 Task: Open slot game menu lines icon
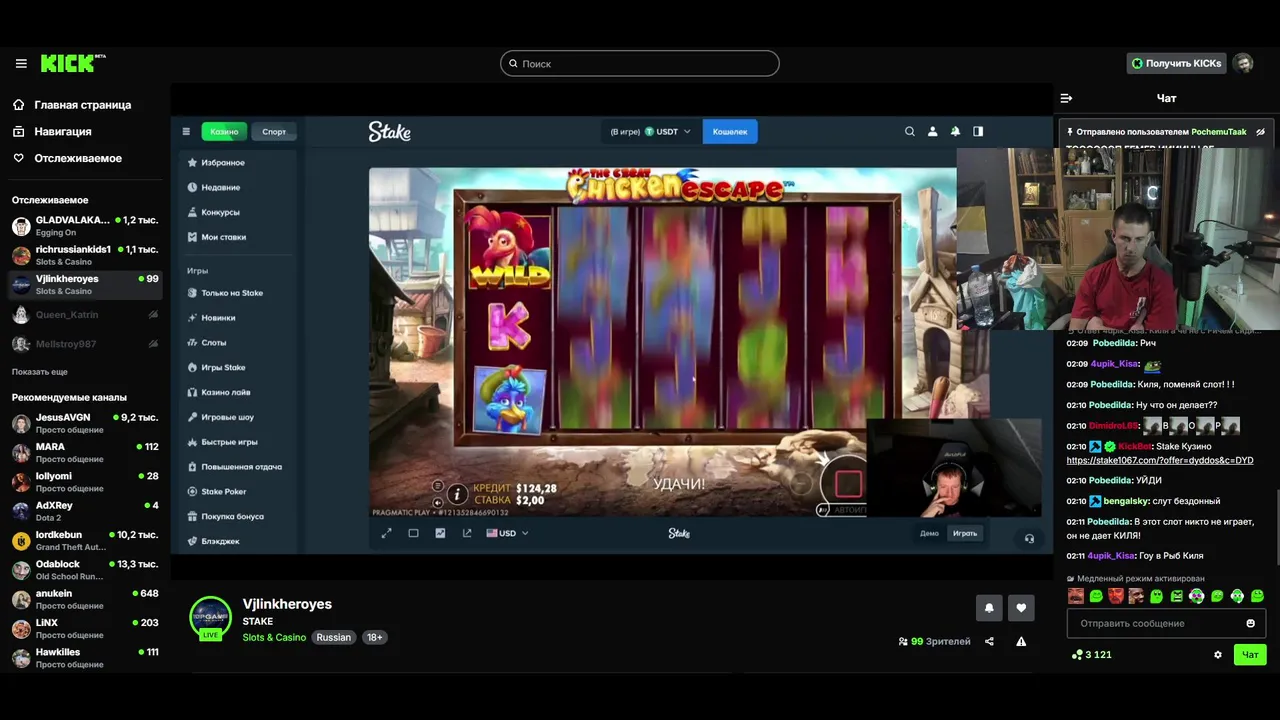click(437, 486)
